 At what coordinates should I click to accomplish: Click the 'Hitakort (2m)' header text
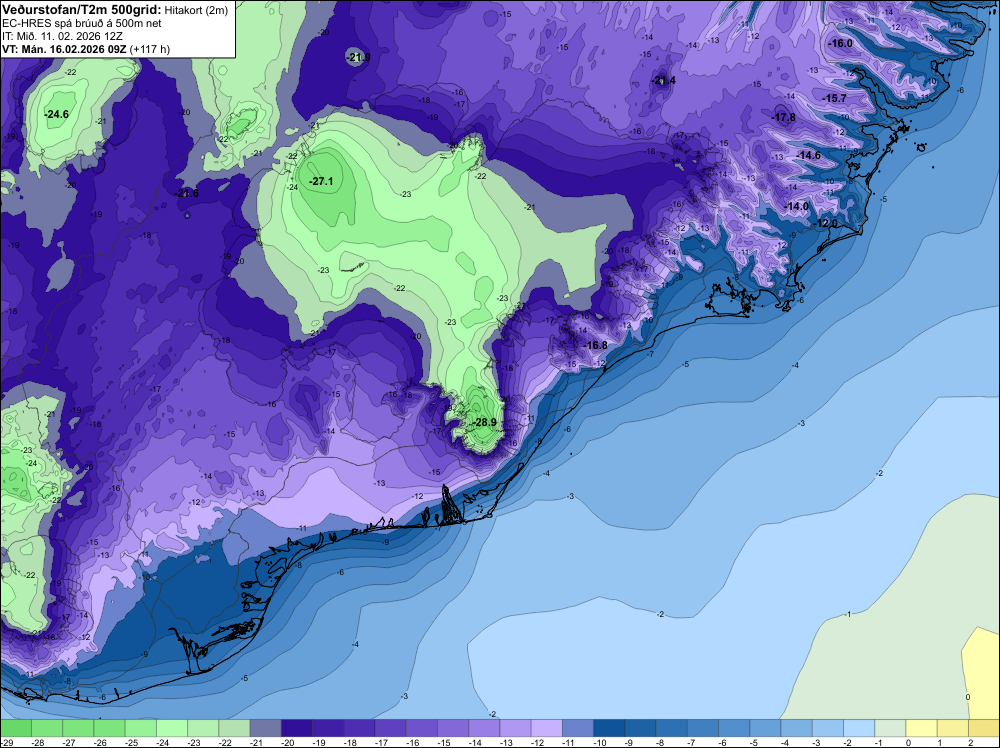[x=196, y=10]
